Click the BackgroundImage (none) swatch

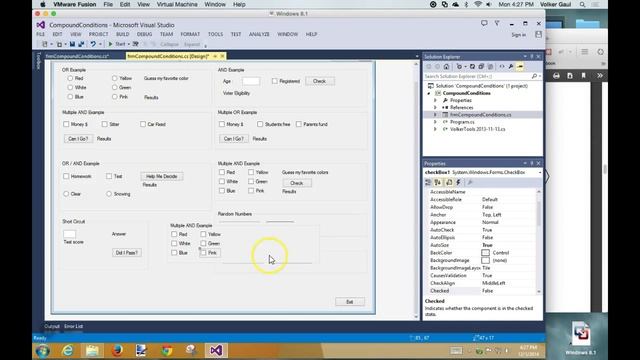pyautogui.click(x=485, y=260)
